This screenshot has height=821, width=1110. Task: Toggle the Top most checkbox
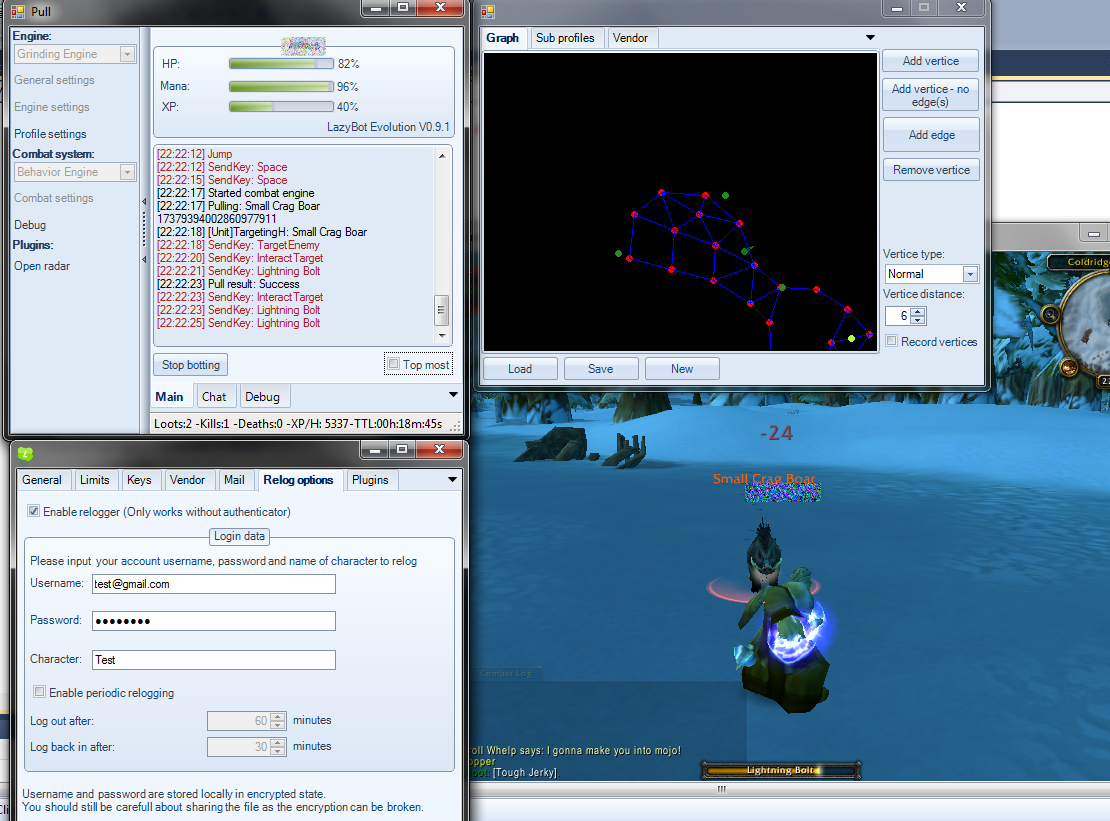pos(394,365)
